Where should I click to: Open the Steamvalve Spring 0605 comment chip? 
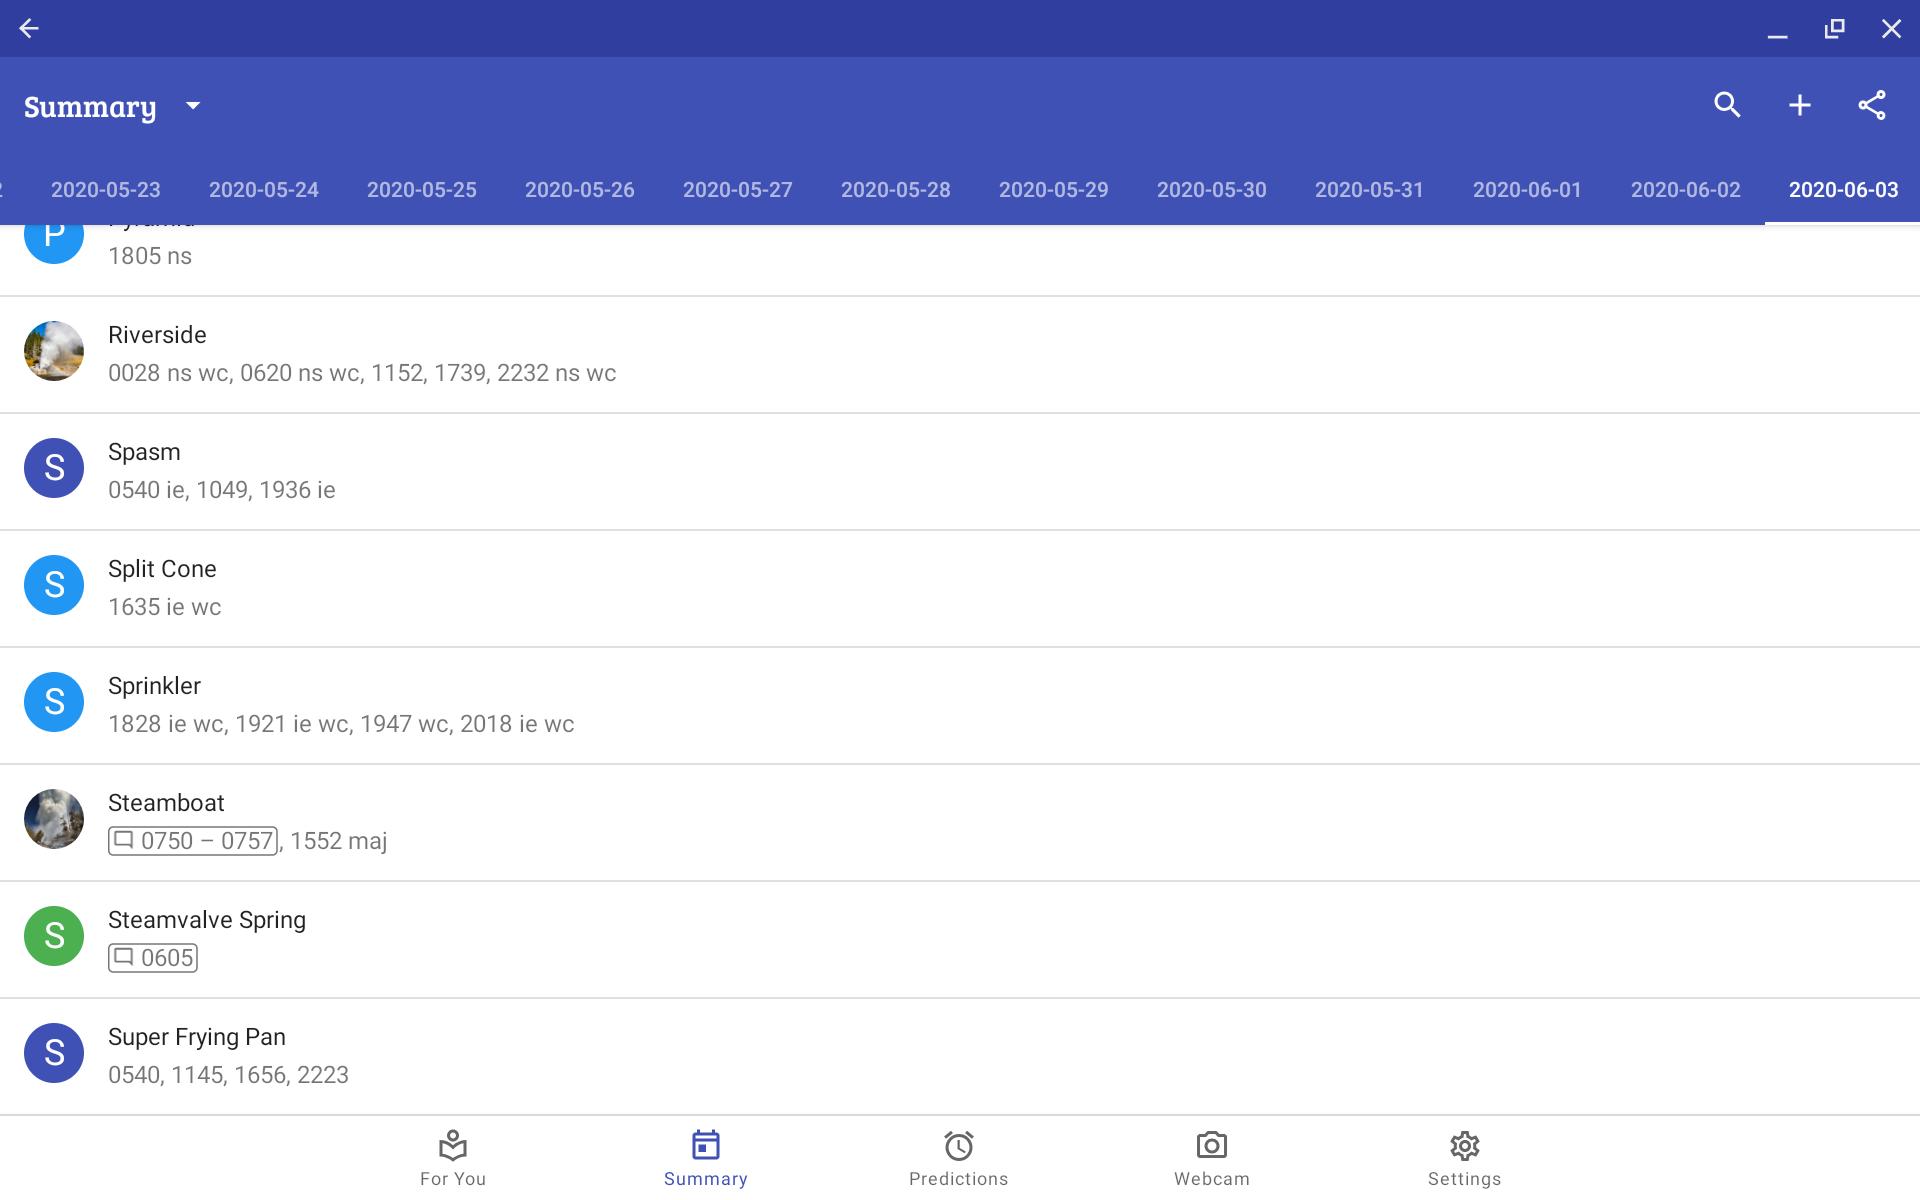pyautogui.click(x=153, y=958)
